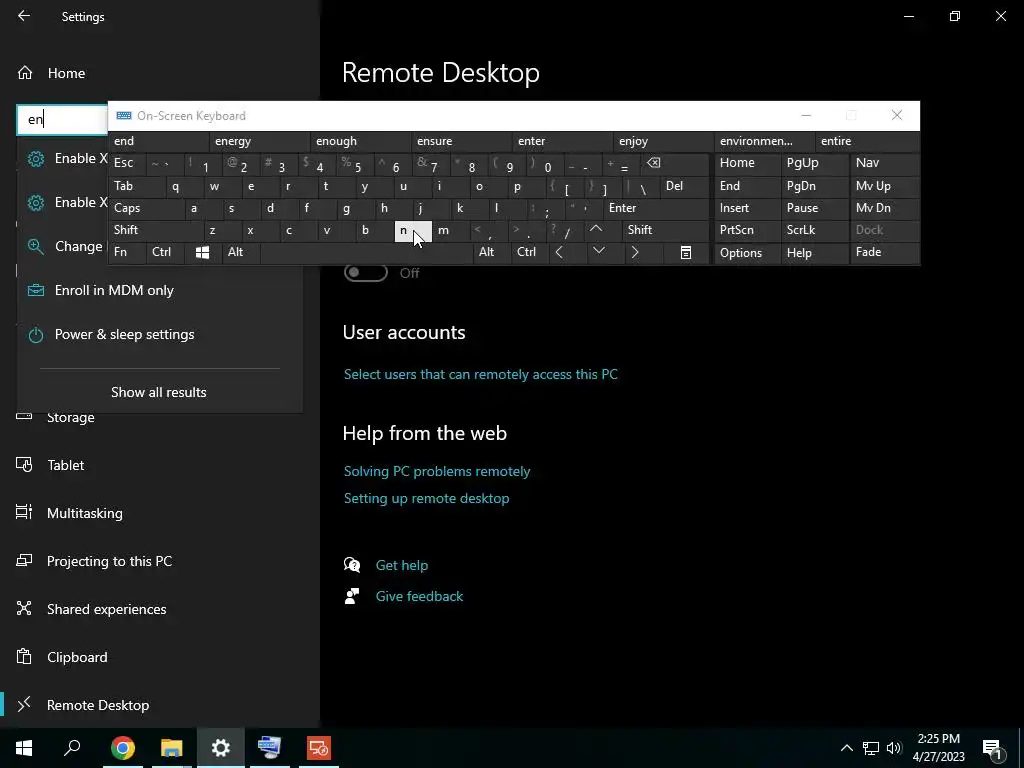Viewport: 1024px width, 768px height.
Task: Click the up arrow key on keyboard
Action: coord(601,230)
